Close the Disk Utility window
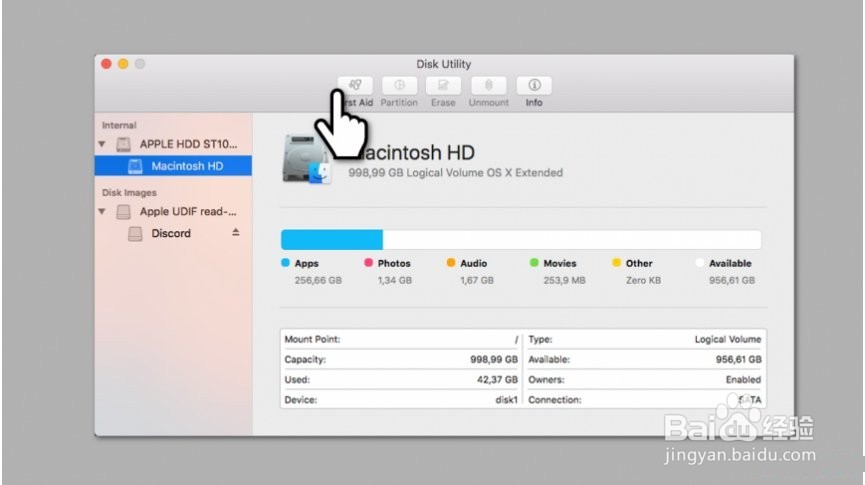Image resolution: width=865 pixels, height=485 pixels. coord(106,64)
